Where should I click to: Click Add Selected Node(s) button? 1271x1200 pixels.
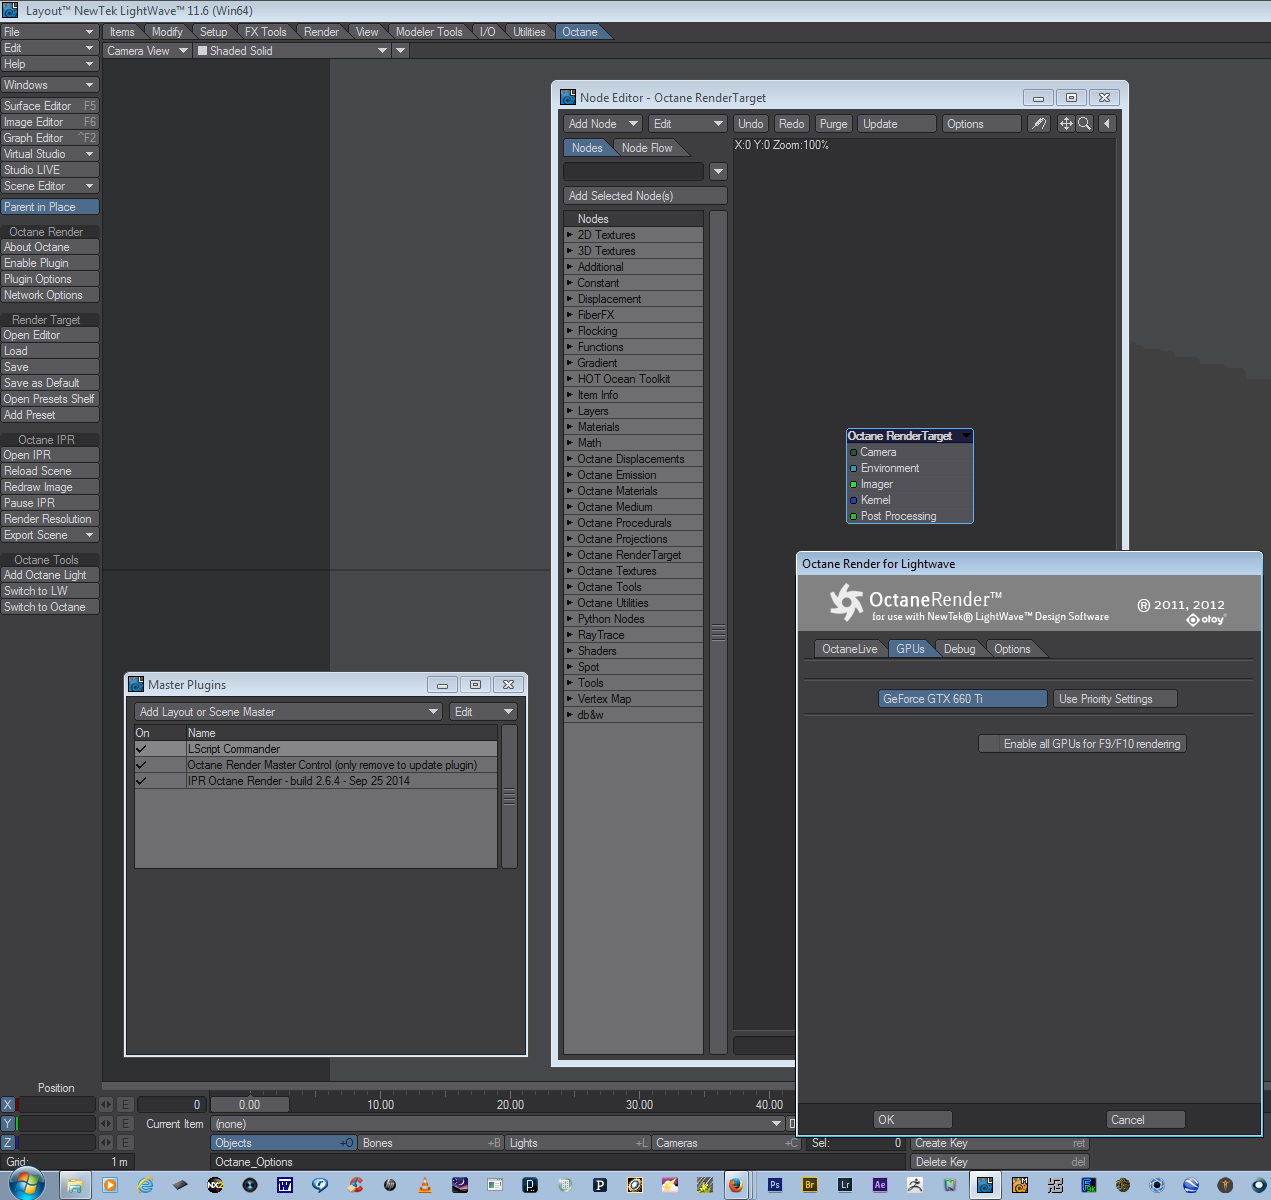645,196
